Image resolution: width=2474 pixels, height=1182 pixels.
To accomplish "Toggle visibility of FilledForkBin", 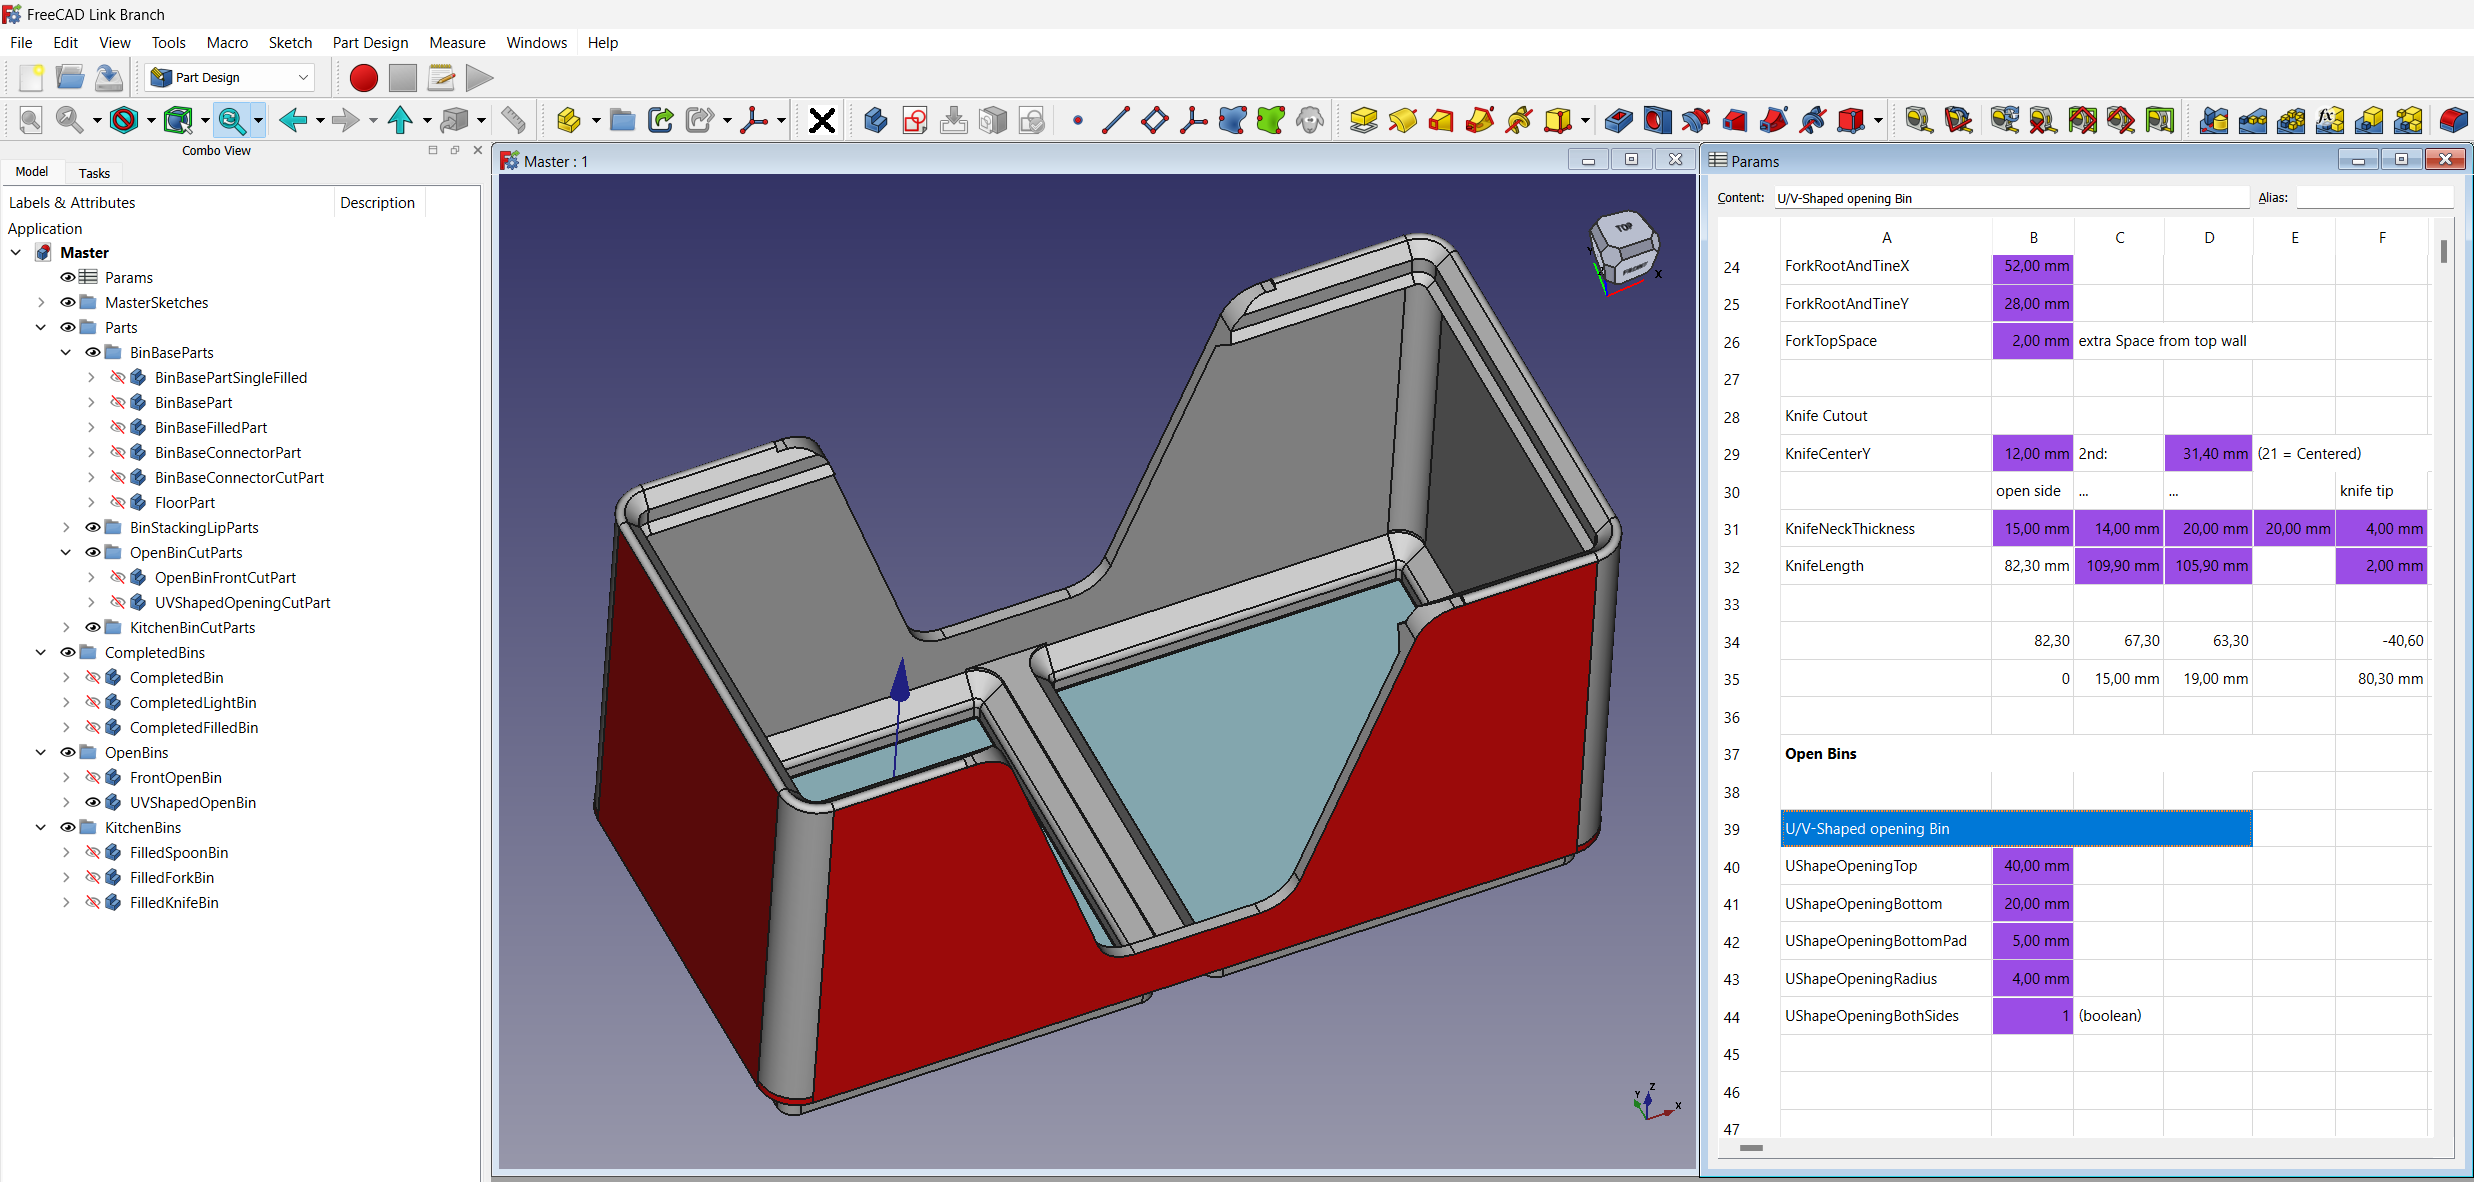I will [x=93, y=877].
